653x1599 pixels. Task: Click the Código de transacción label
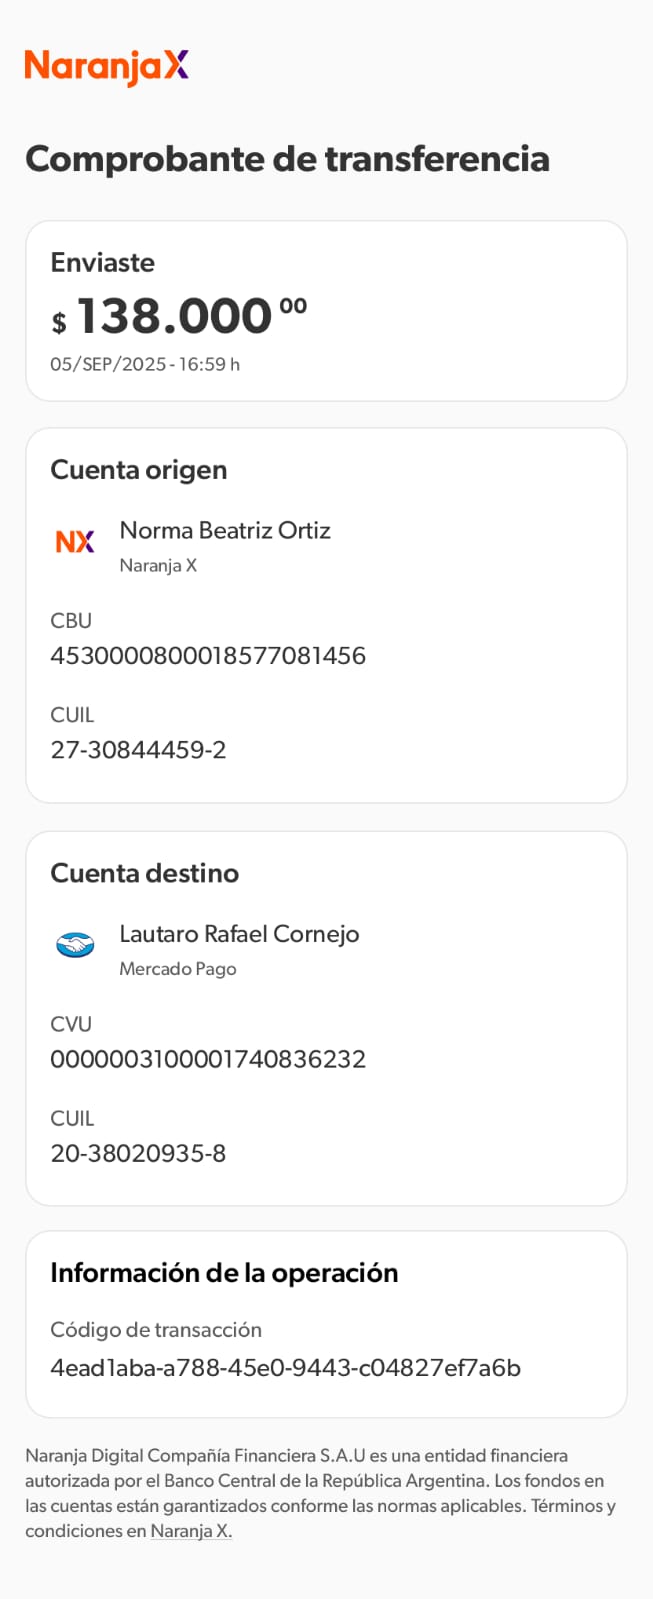point(156,1329)
